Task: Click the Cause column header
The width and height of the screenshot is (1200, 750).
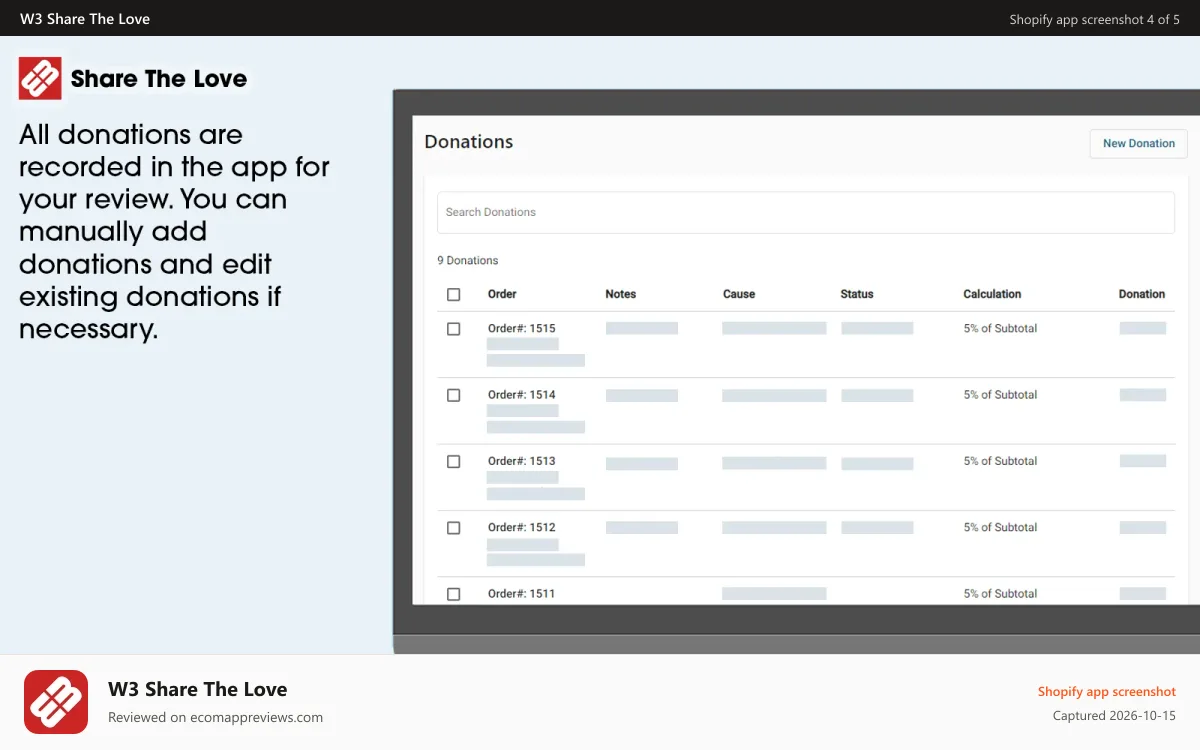Action: (739, 294)
